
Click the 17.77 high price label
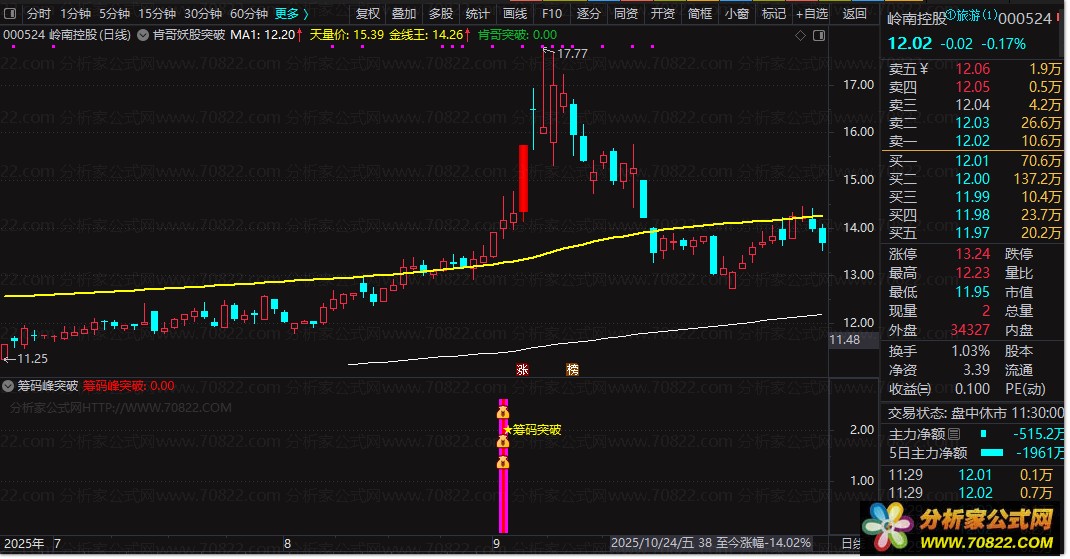coord(572,53)
